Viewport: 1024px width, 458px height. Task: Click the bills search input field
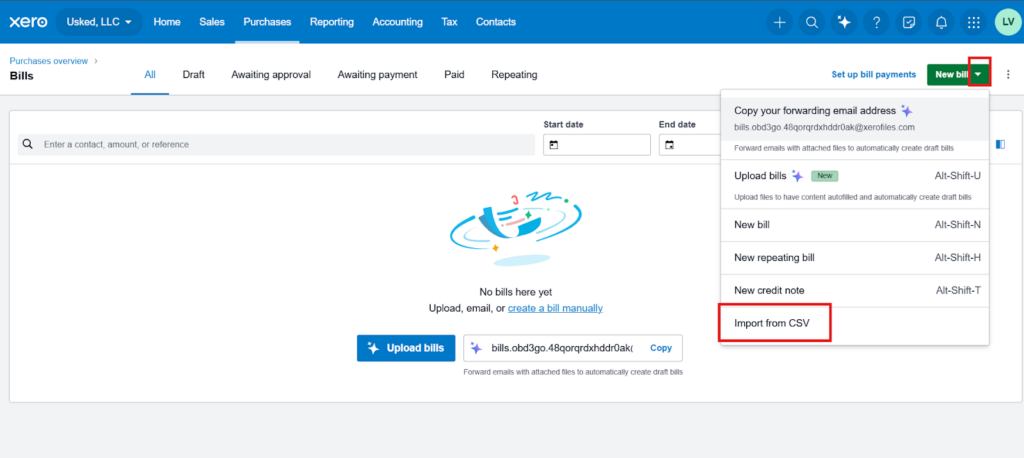pos(276,144)
